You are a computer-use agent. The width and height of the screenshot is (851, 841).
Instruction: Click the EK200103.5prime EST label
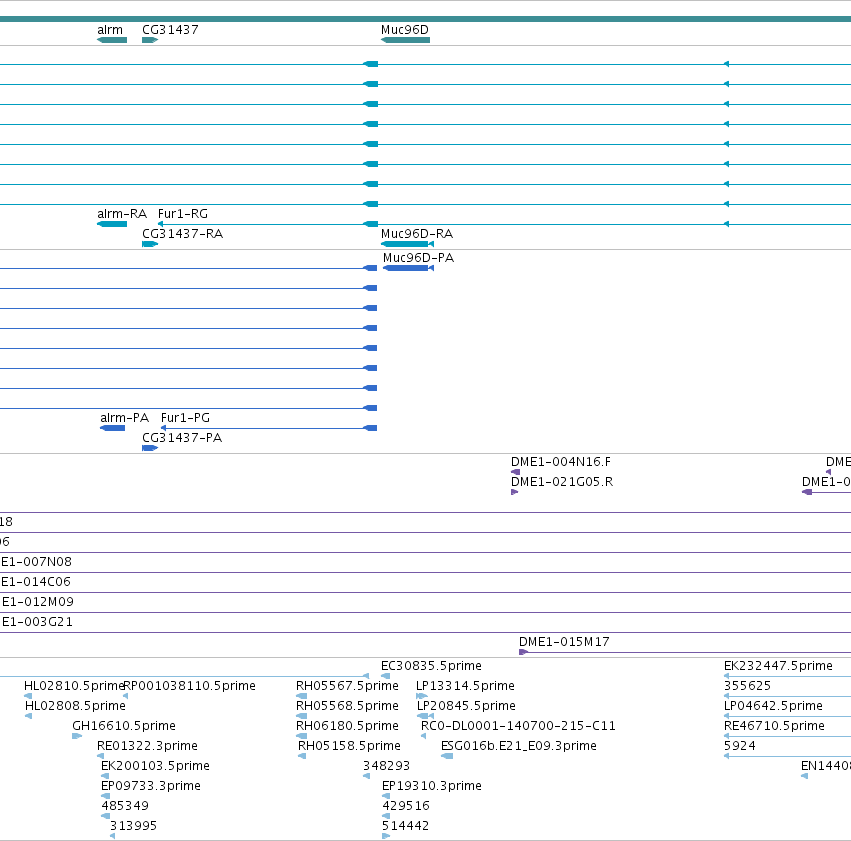click(x=155, y=766)
